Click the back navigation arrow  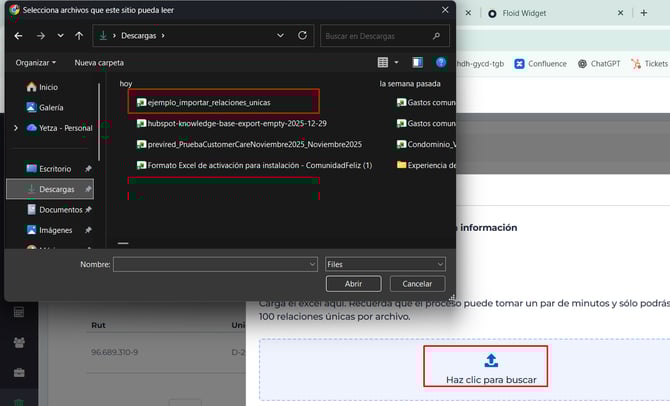tap(18, 36)
